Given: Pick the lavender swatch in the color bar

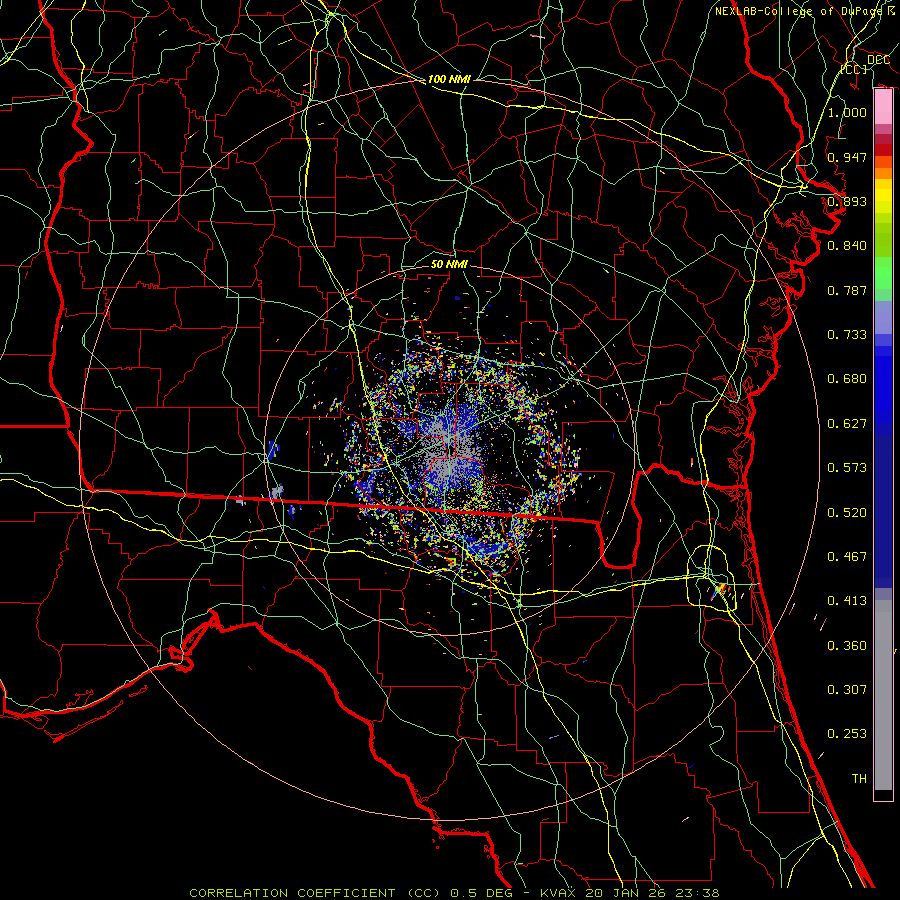Looking at the screenshot, I should tap(883, 317).
